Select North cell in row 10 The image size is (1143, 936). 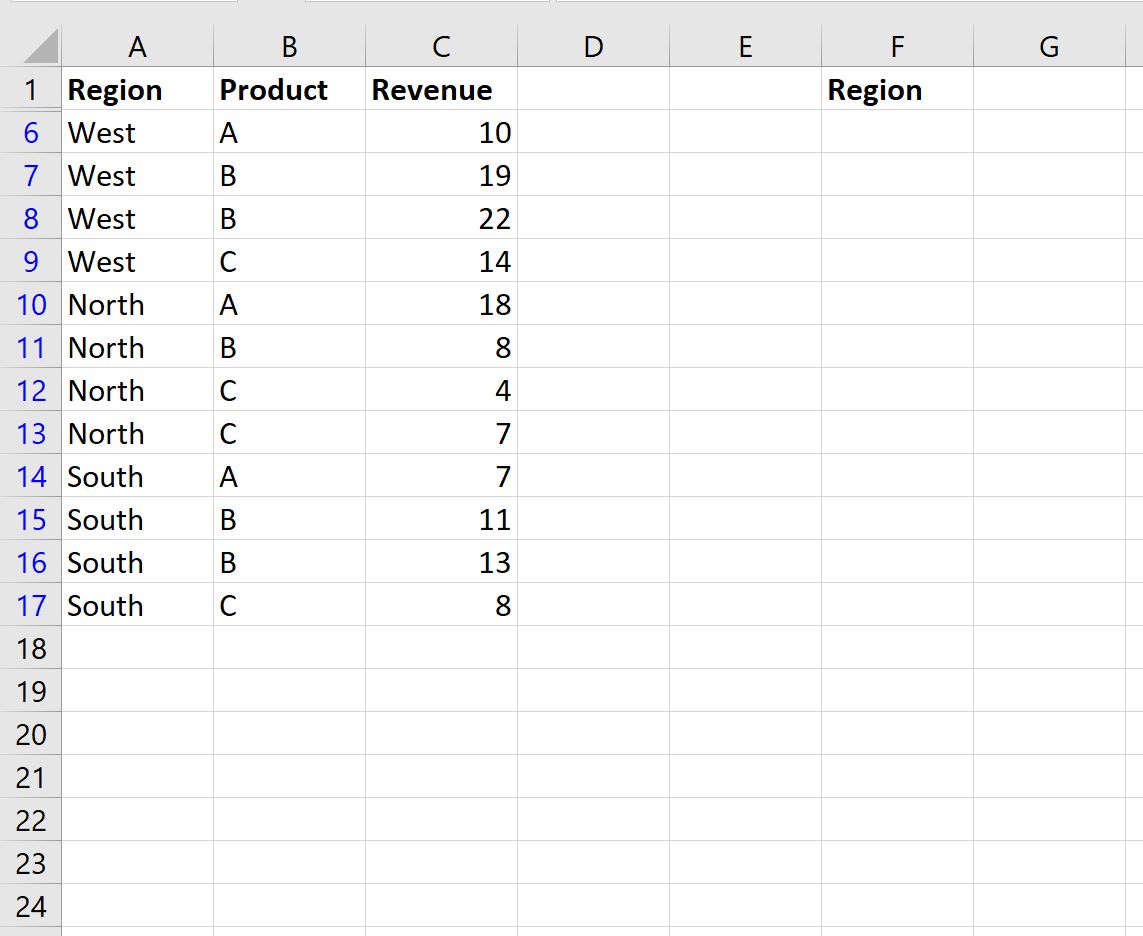[x=137, y=304]
